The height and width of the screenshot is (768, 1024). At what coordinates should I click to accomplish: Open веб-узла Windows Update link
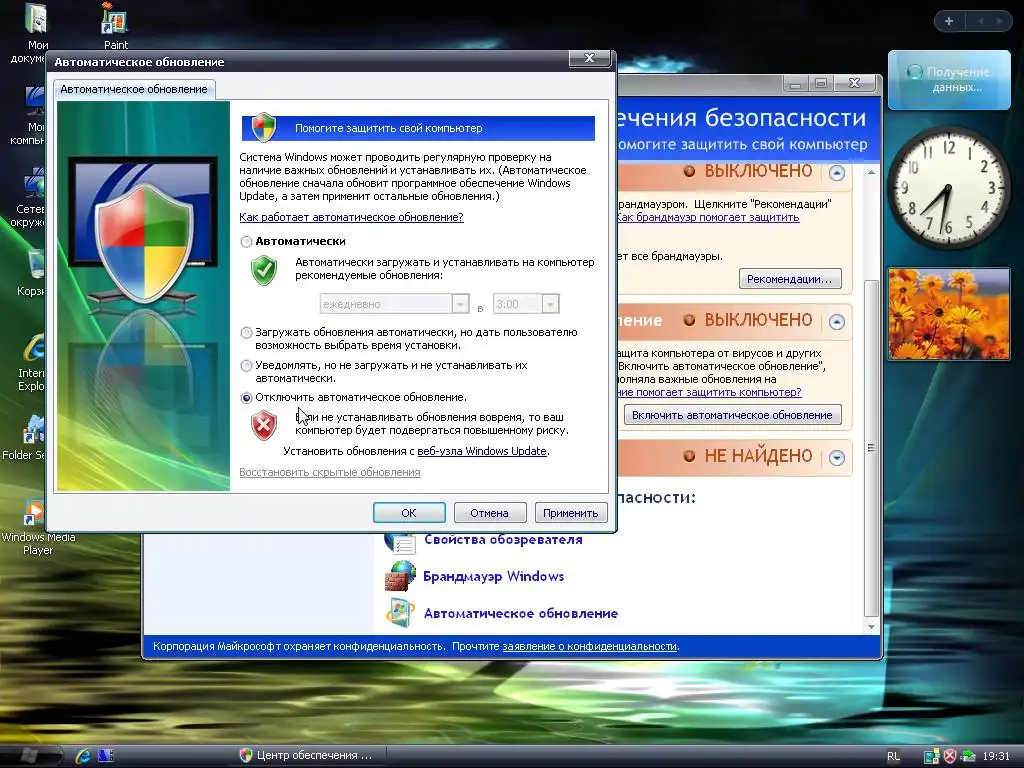pos(482,451)
